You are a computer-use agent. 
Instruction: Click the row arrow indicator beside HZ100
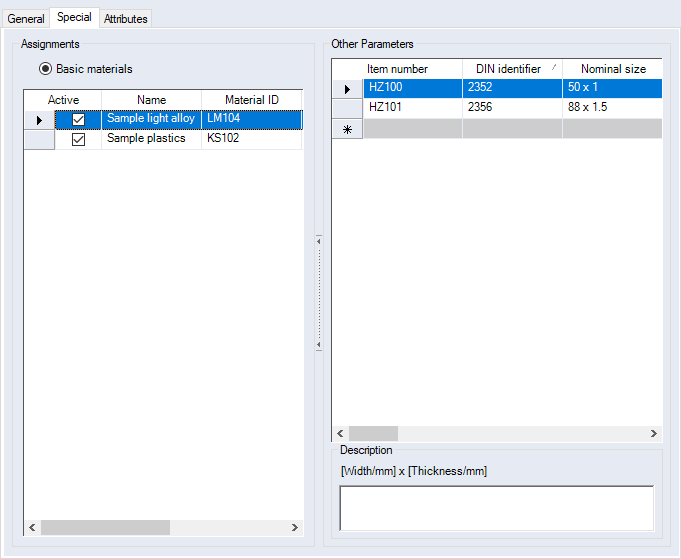coord(347,88)
